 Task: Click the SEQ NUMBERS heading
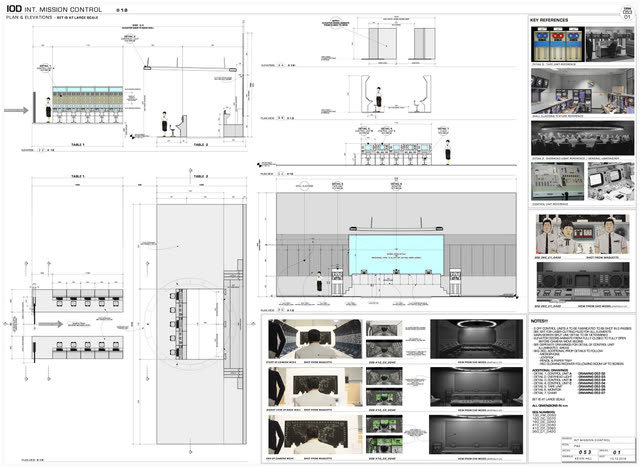coord(544,413)
